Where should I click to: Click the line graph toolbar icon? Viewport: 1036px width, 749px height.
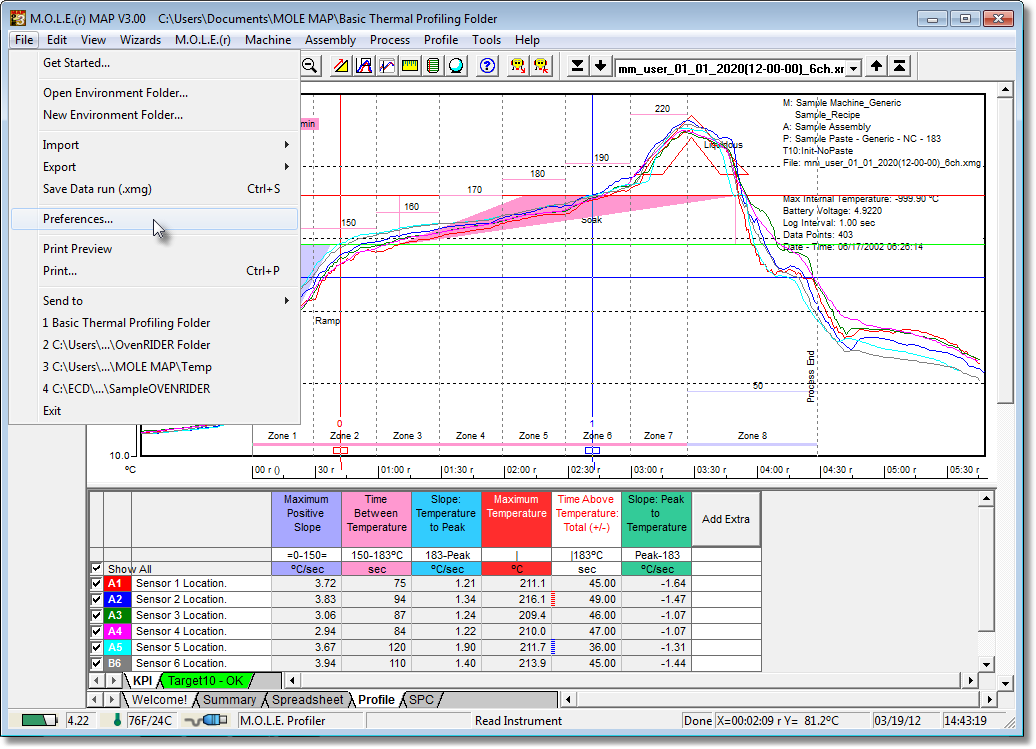(387, 65)
